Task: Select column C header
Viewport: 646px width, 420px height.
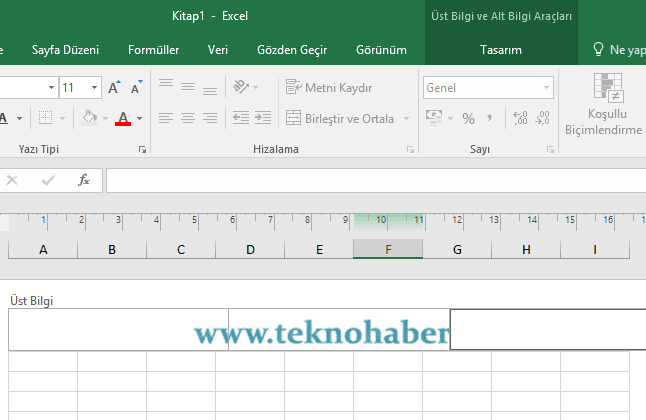Action: click(x=181, y=249)
